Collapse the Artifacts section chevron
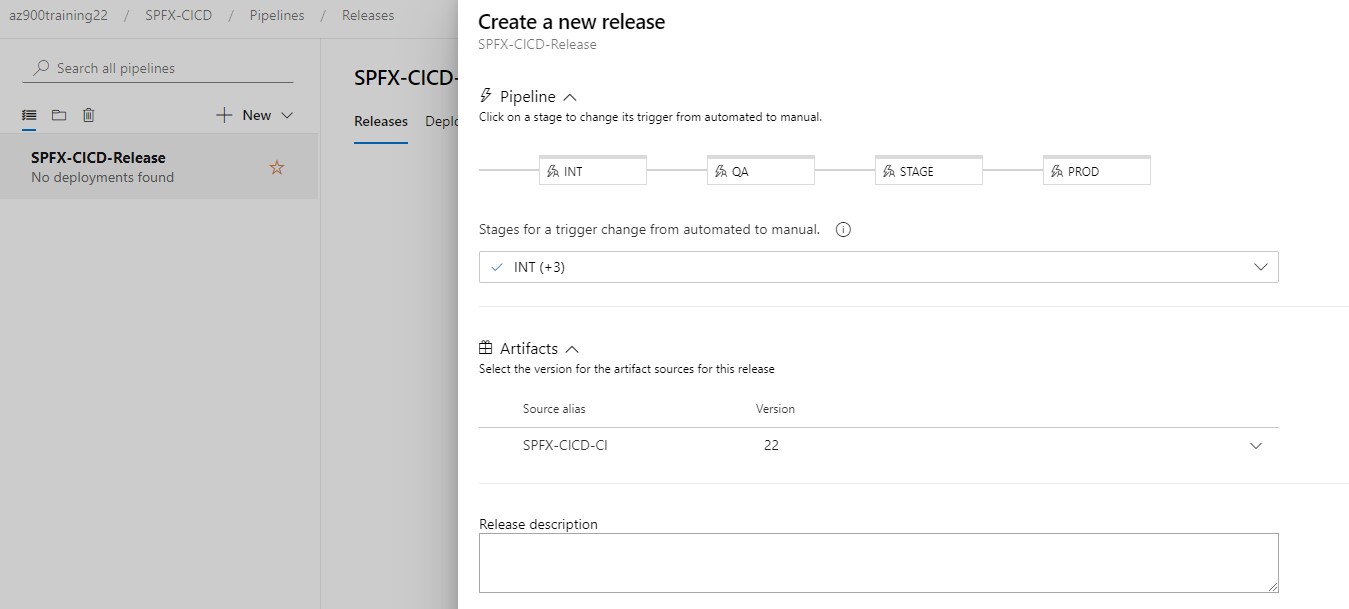The height and width of the screenshot is (609, 1349). (x=572, y=349)
